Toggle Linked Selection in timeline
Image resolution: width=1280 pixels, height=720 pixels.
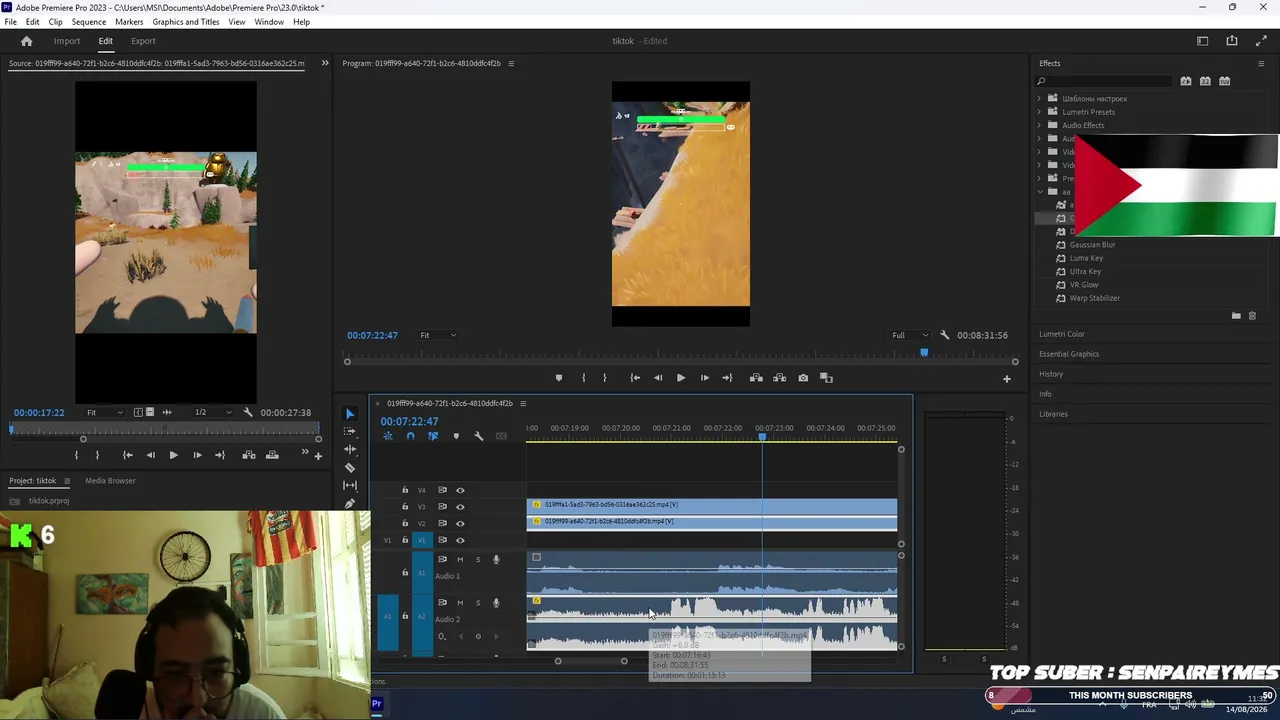[433, 436]
